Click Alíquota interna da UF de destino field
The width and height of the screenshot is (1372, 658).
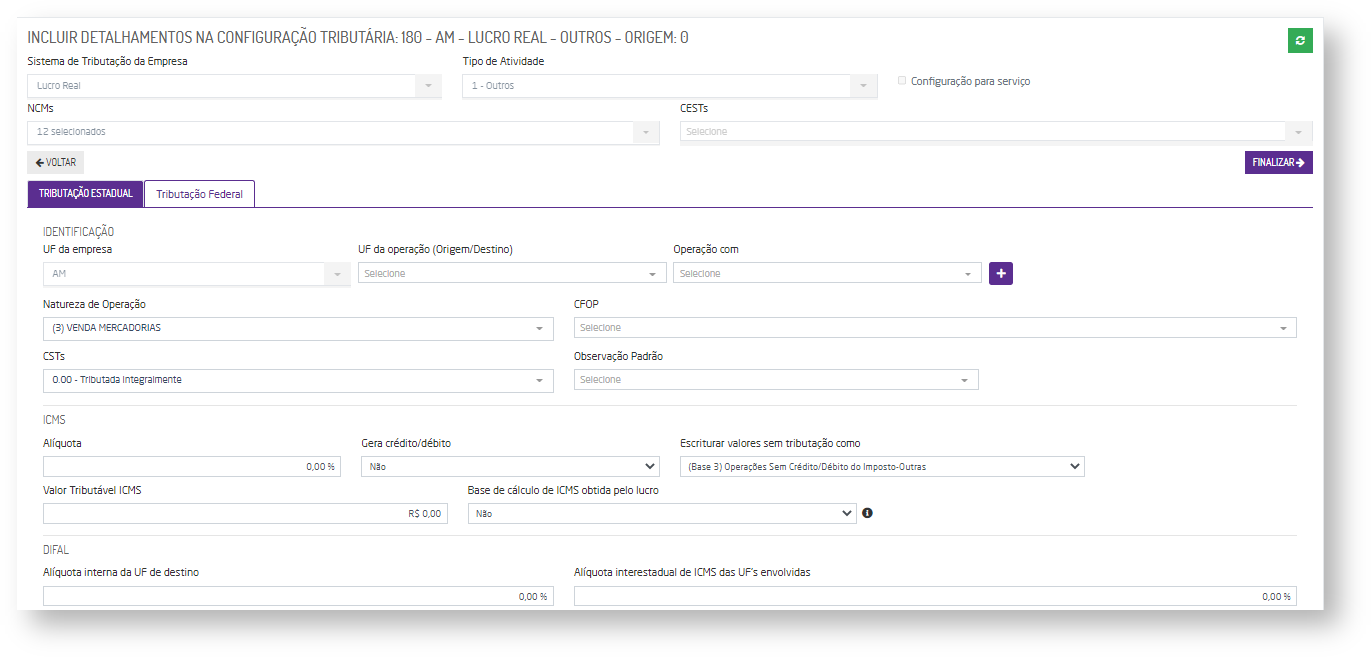click(298, 596)
